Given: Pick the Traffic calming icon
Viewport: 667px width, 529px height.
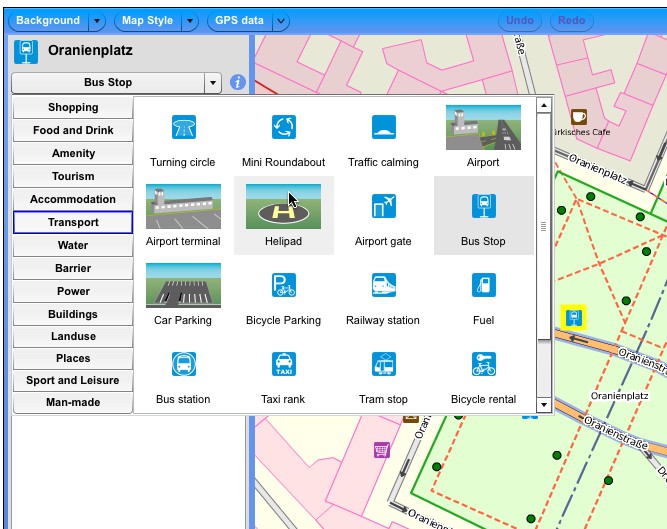Looking at the screenshot, I should tap(383, 127).
